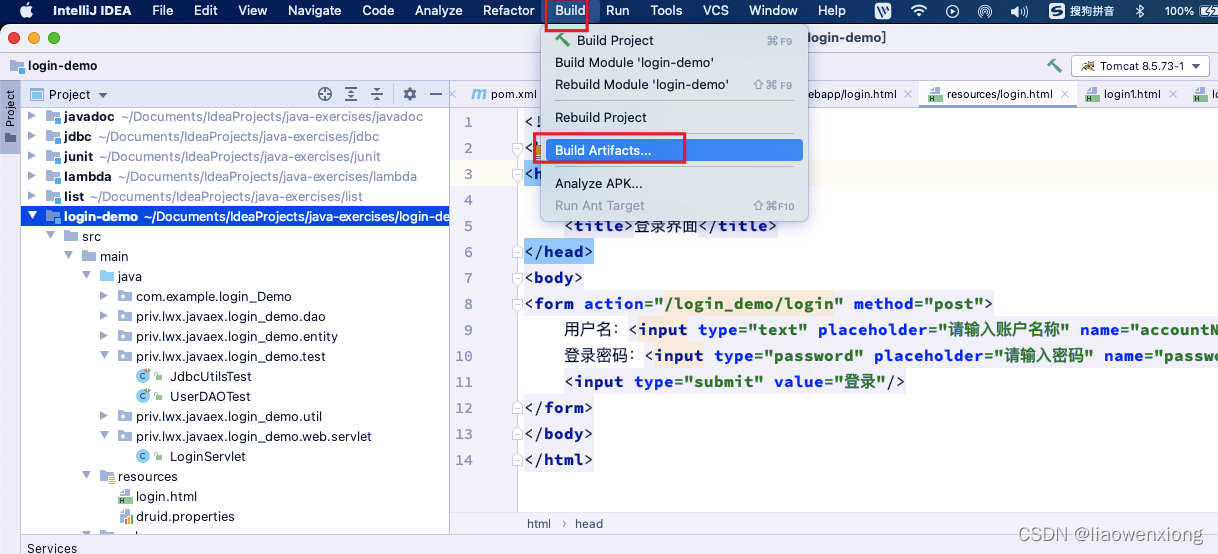The width and height of the screenshot is (1218, 554).
Task: Close the login1.html editor tab
Action: (1172, 94)
